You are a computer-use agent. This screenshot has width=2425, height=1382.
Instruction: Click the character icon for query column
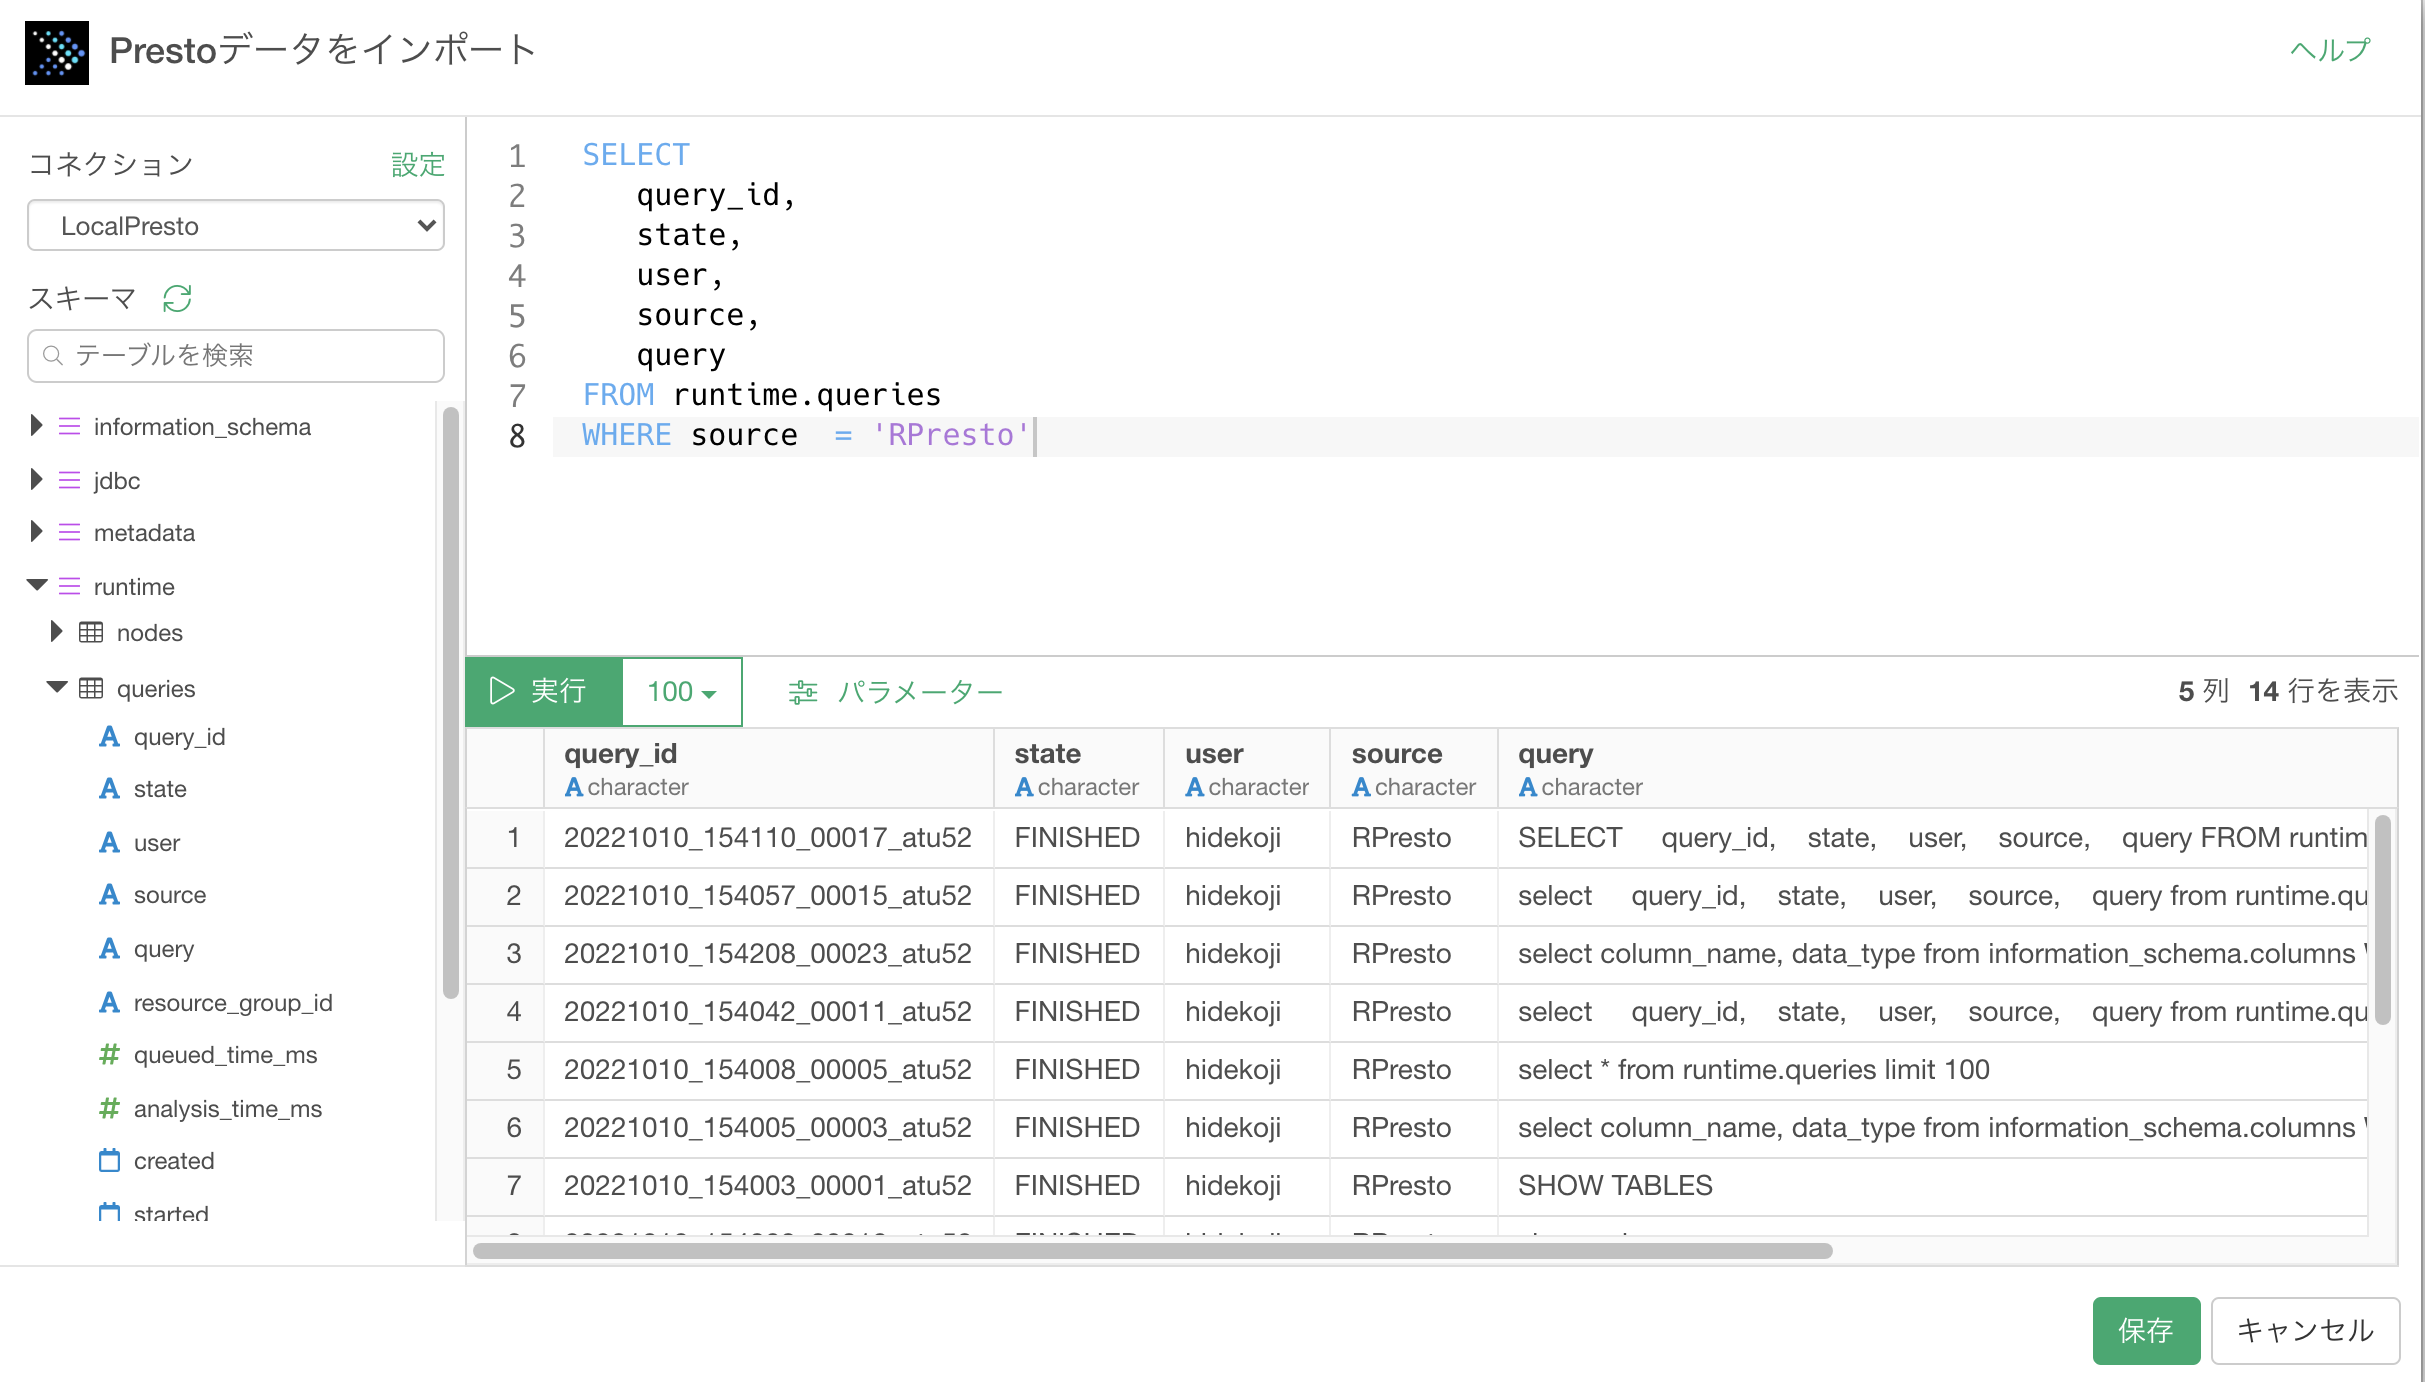coord(109,949)
